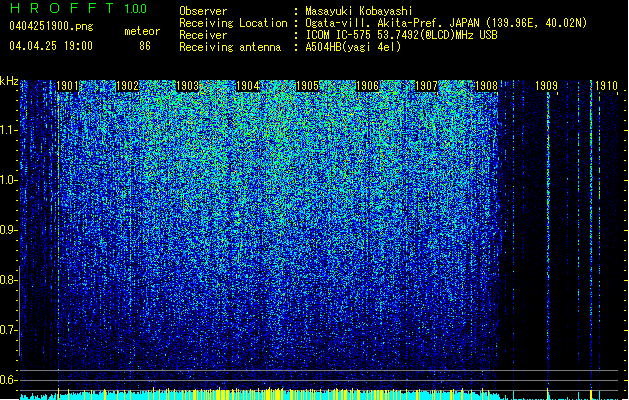Click the Receiving Location label
Image resolution: width=629 pixels, height=400 pixels.
(233, 23)
